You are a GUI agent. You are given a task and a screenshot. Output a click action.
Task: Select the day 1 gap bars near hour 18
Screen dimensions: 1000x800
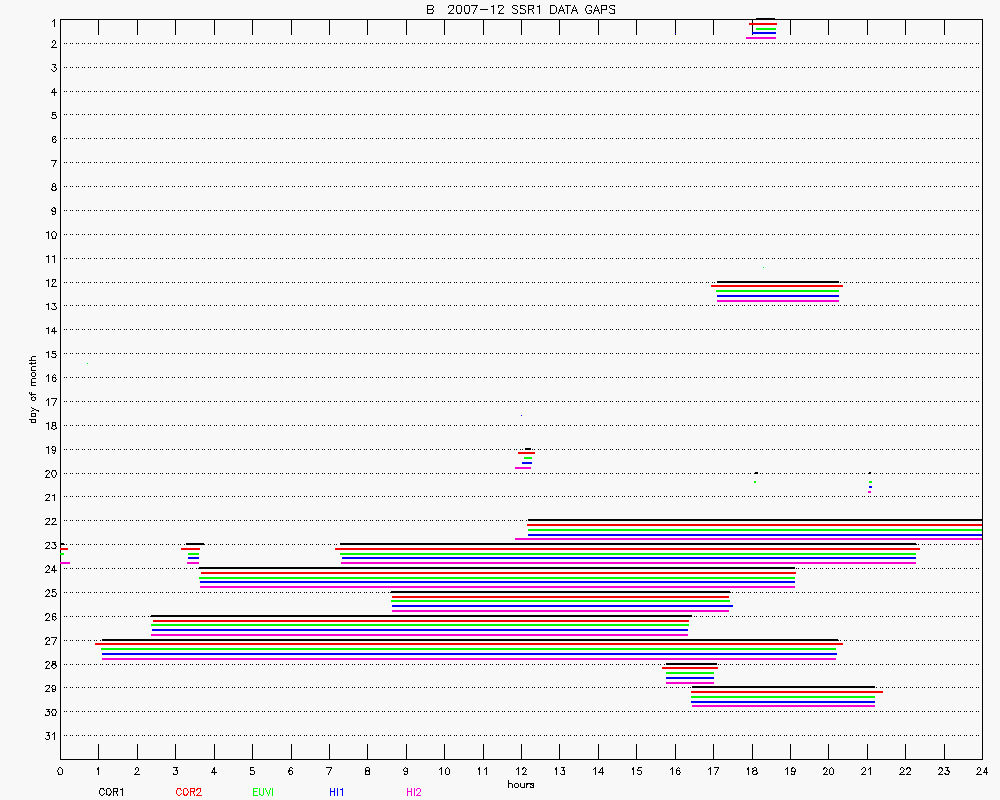[x=762, y=29]
